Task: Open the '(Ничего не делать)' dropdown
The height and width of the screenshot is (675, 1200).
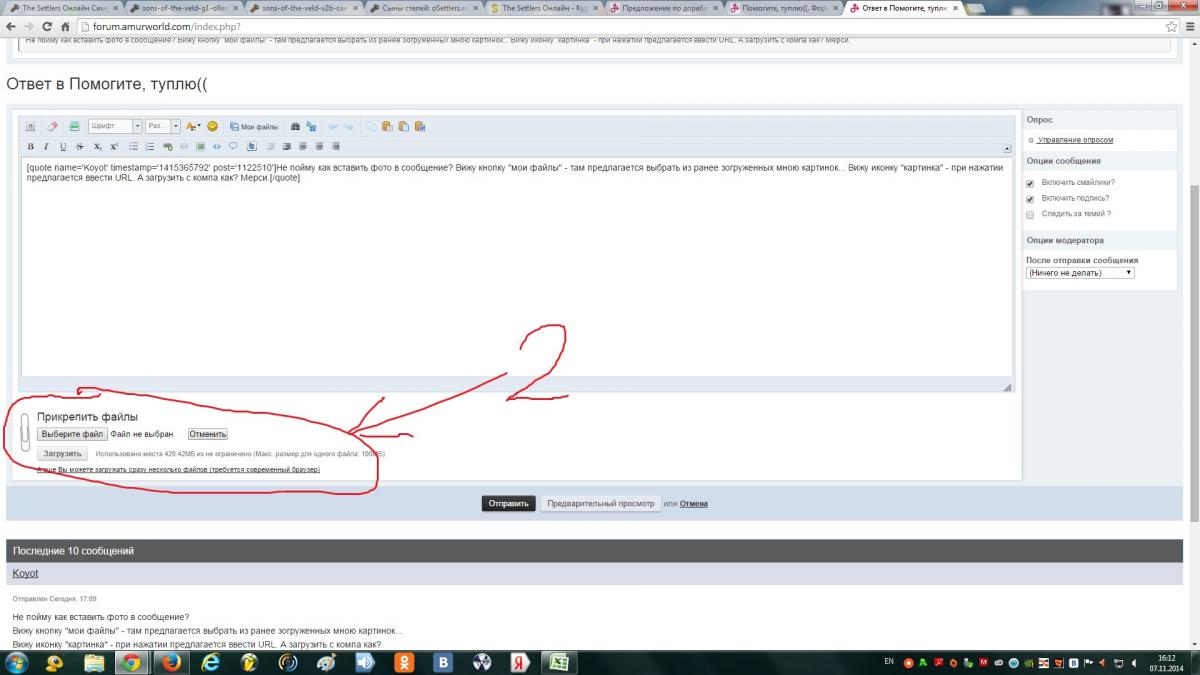Action: point(1080,272)
